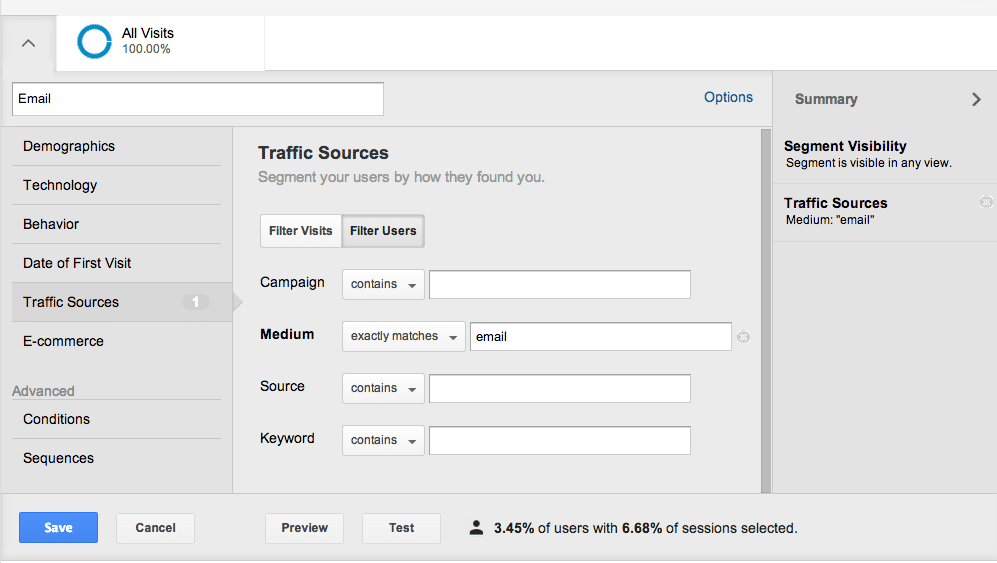Expand the Summary panel arrow
This screenshot has width=997, height=563.
(976, 99)
